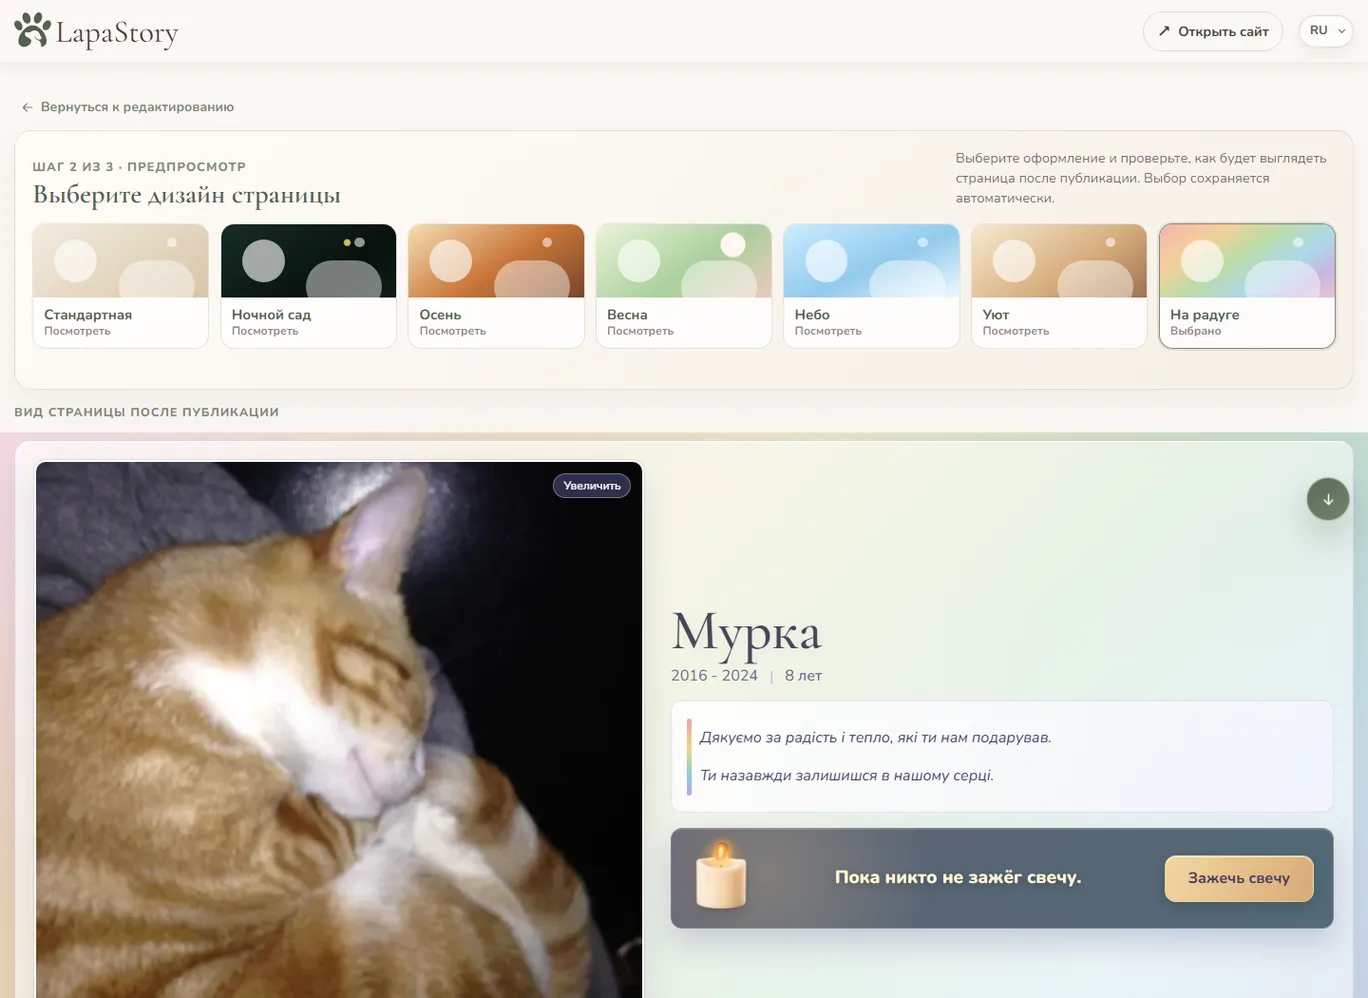Light a candle with Зажечь свечу button
The height and width of the screenshot is (998, 1368).
pos(1239,878)
